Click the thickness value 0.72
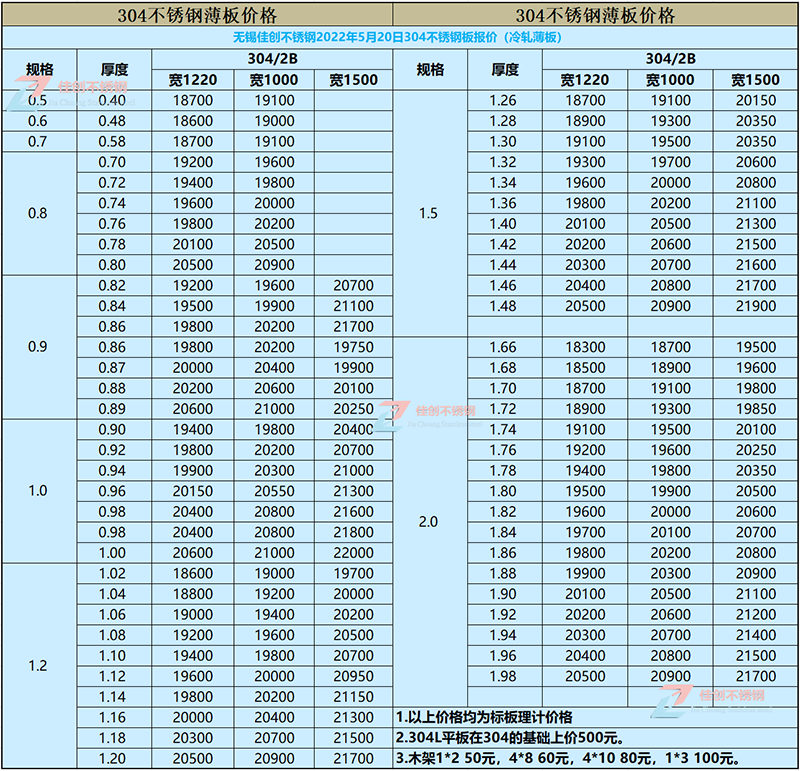 (x=112, y=183)
